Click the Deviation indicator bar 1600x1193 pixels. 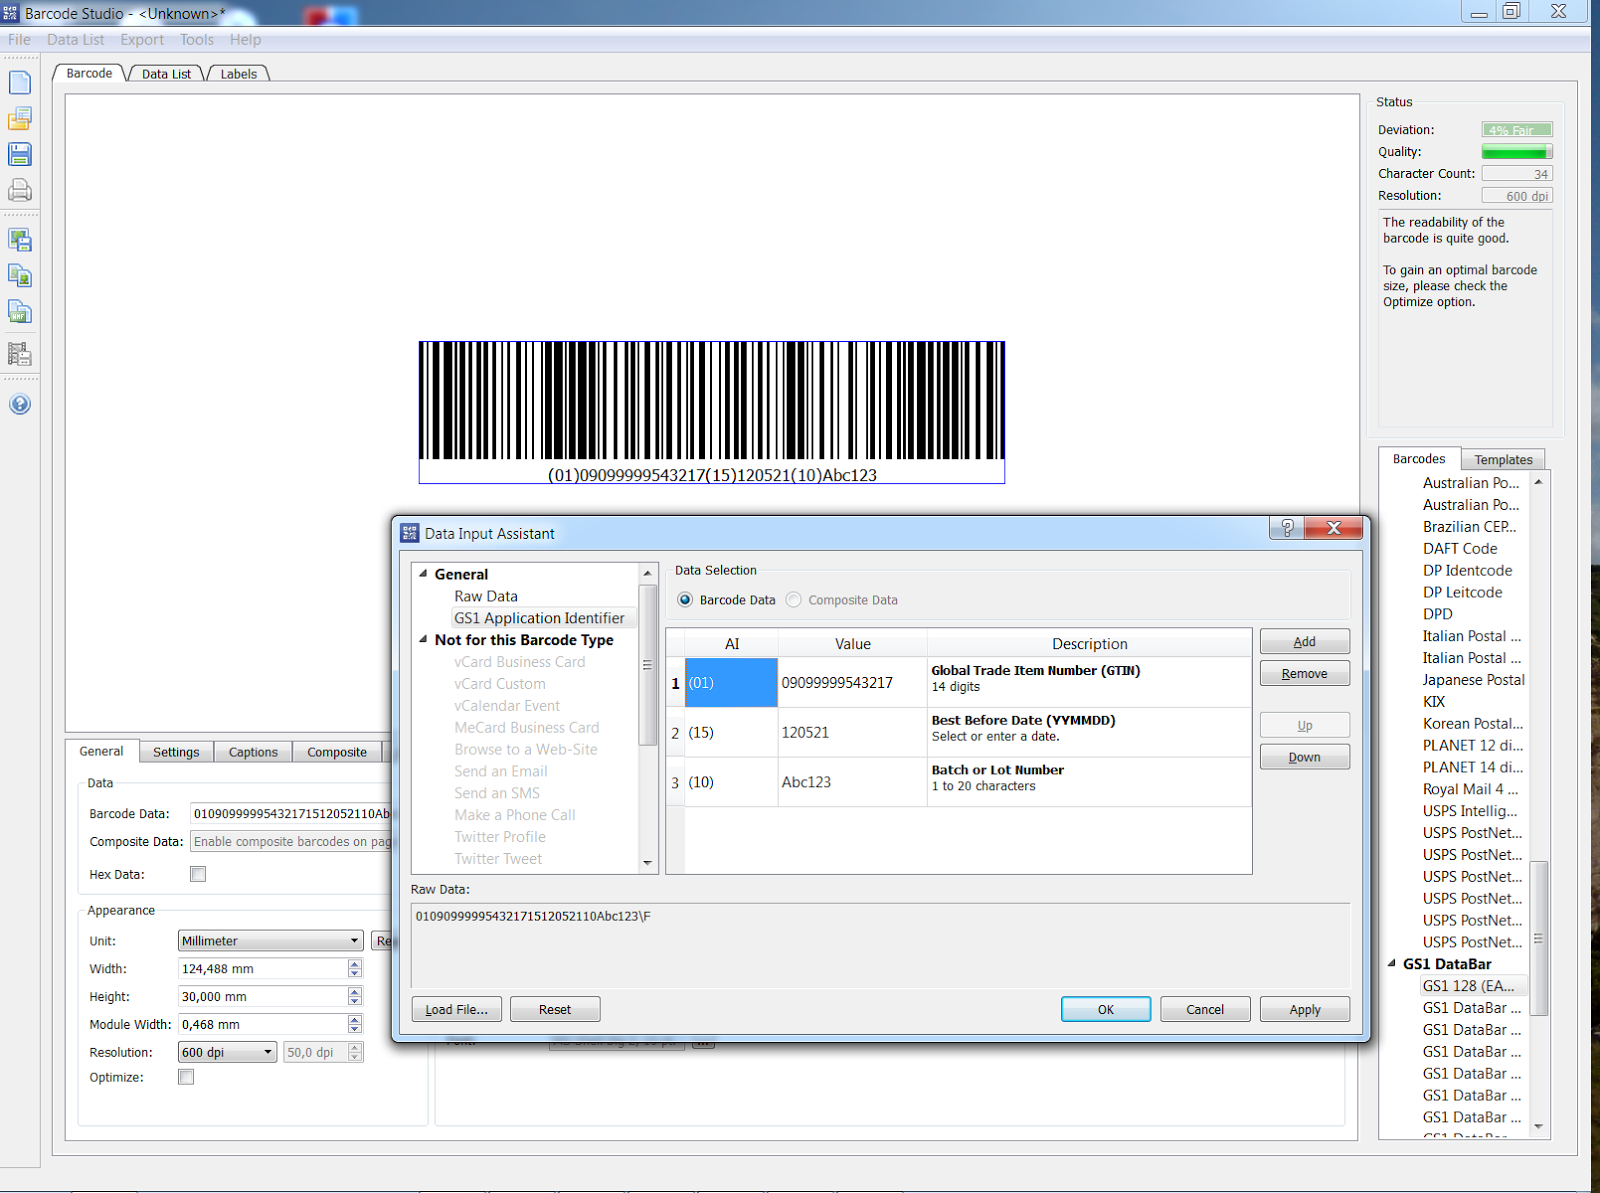pos(1517,130)
